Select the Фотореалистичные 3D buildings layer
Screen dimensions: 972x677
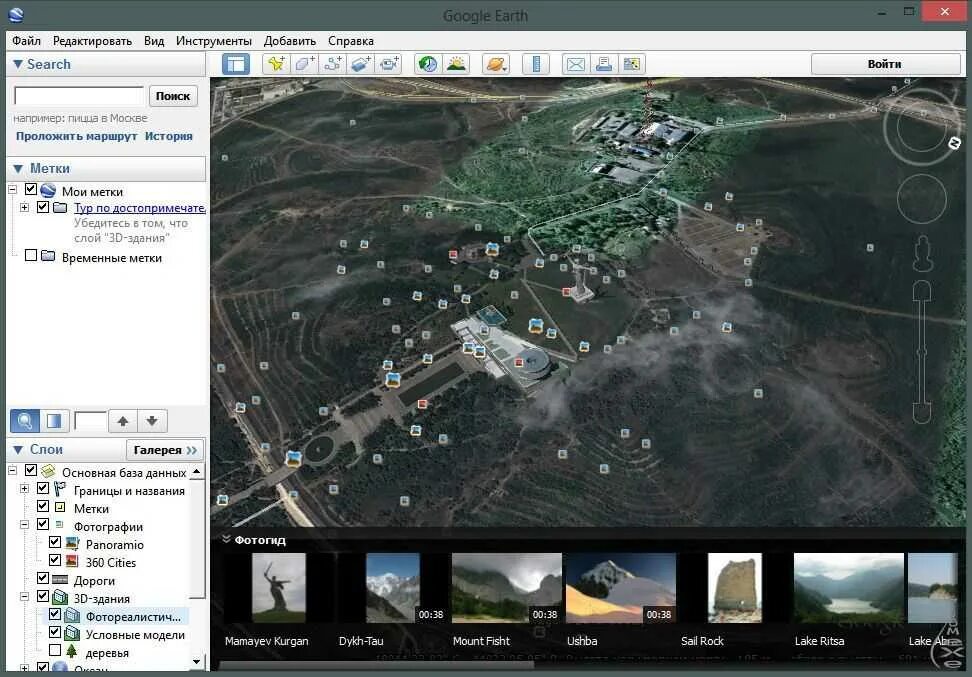[133, 617]
